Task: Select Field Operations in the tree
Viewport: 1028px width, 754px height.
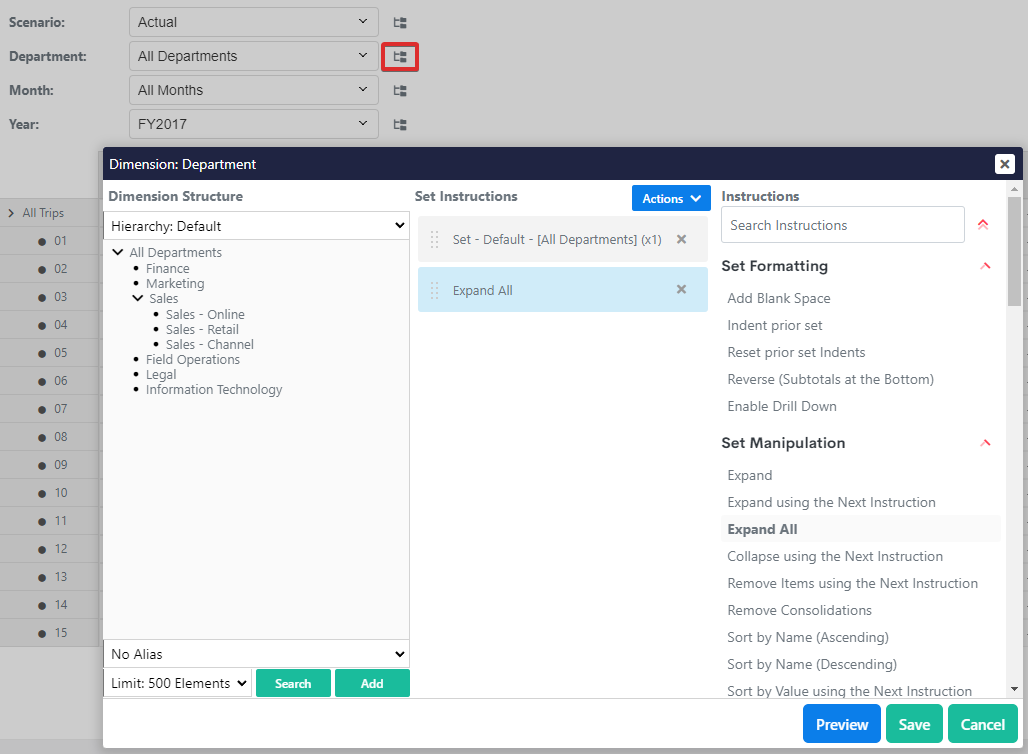Action: (193, 360)
